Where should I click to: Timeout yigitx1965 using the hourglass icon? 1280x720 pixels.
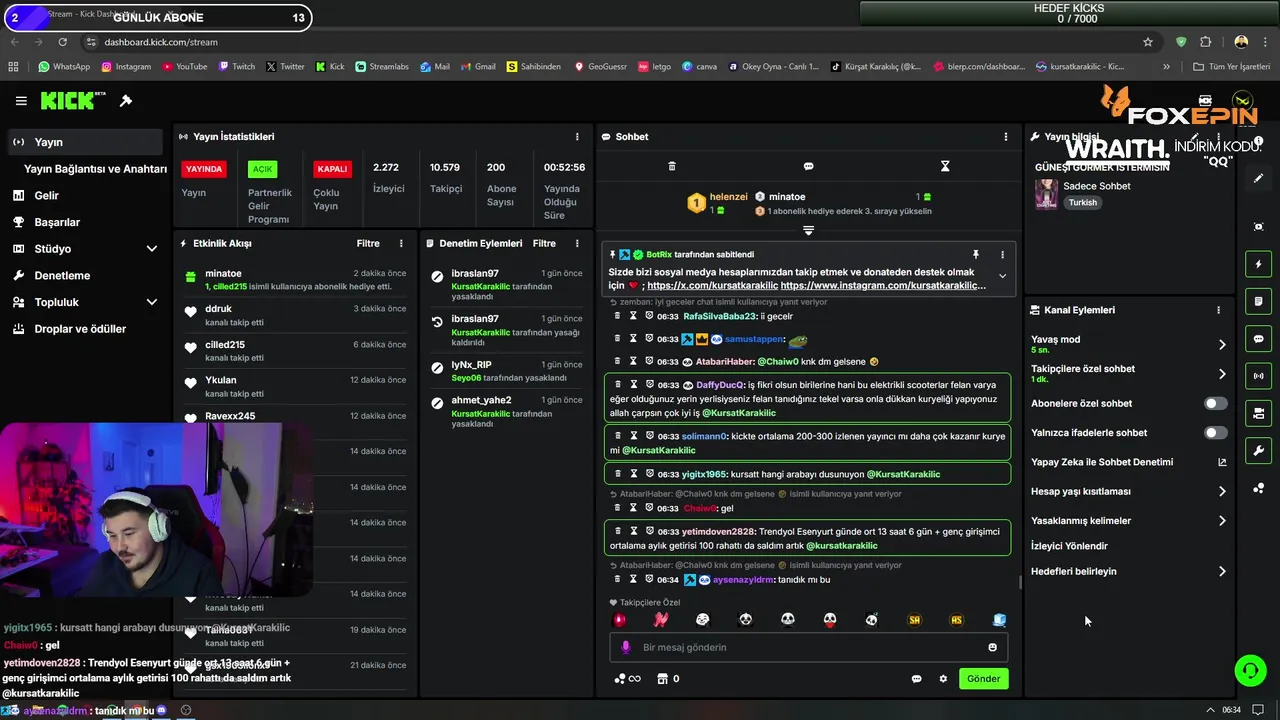pos(633,474)
